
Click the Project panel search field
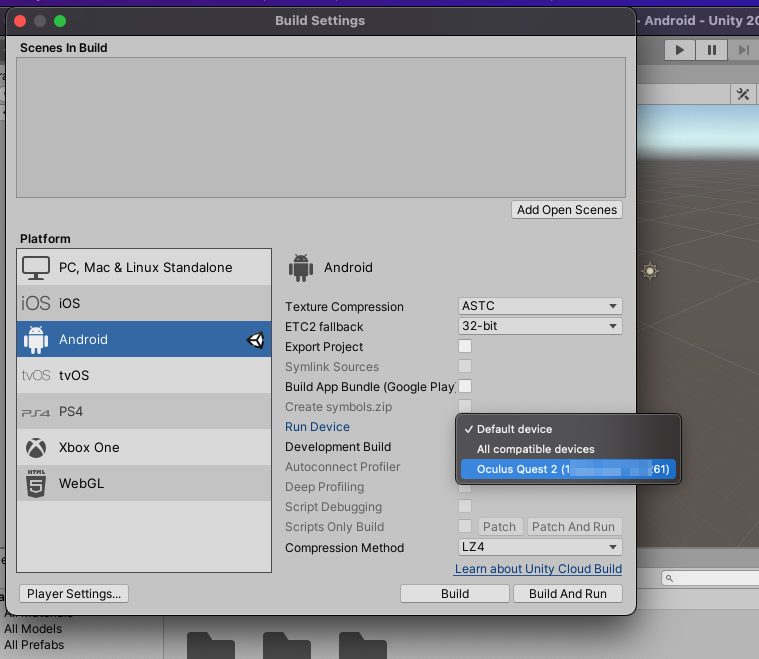(x=711, y=578)
